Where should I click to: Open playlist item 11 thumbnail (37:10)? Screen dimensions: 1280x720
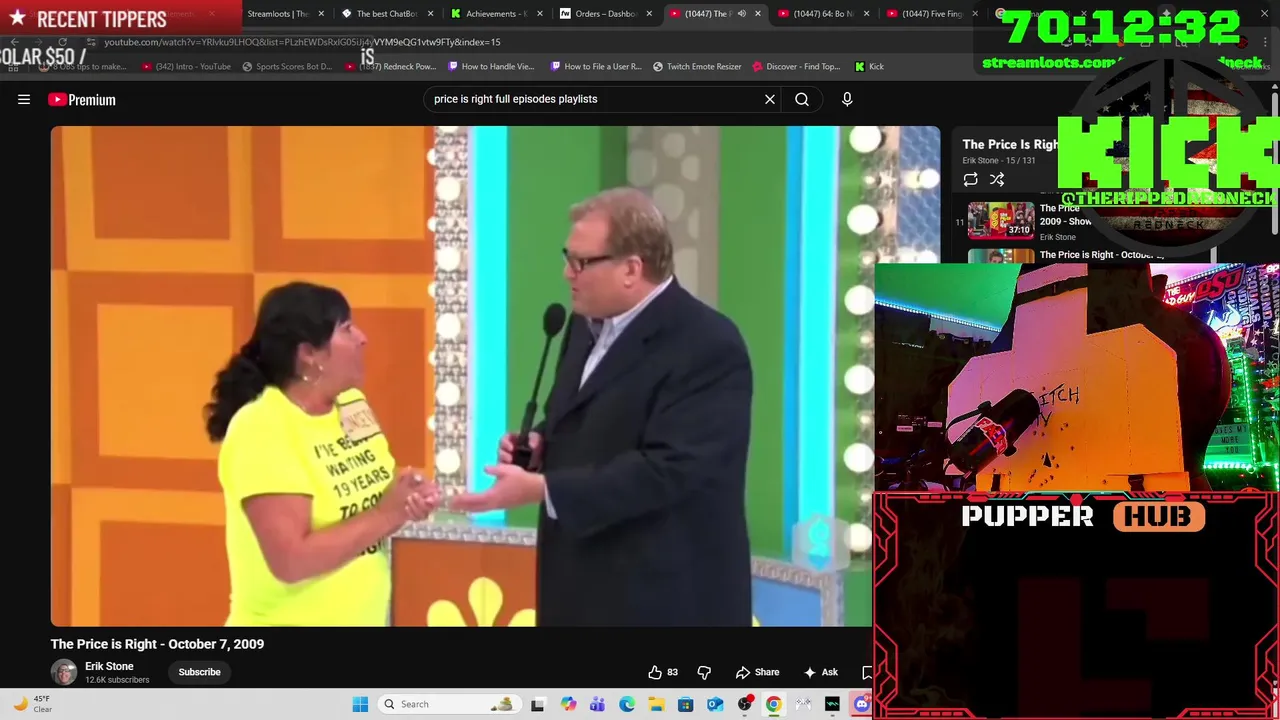click(x=1000, y=221)
